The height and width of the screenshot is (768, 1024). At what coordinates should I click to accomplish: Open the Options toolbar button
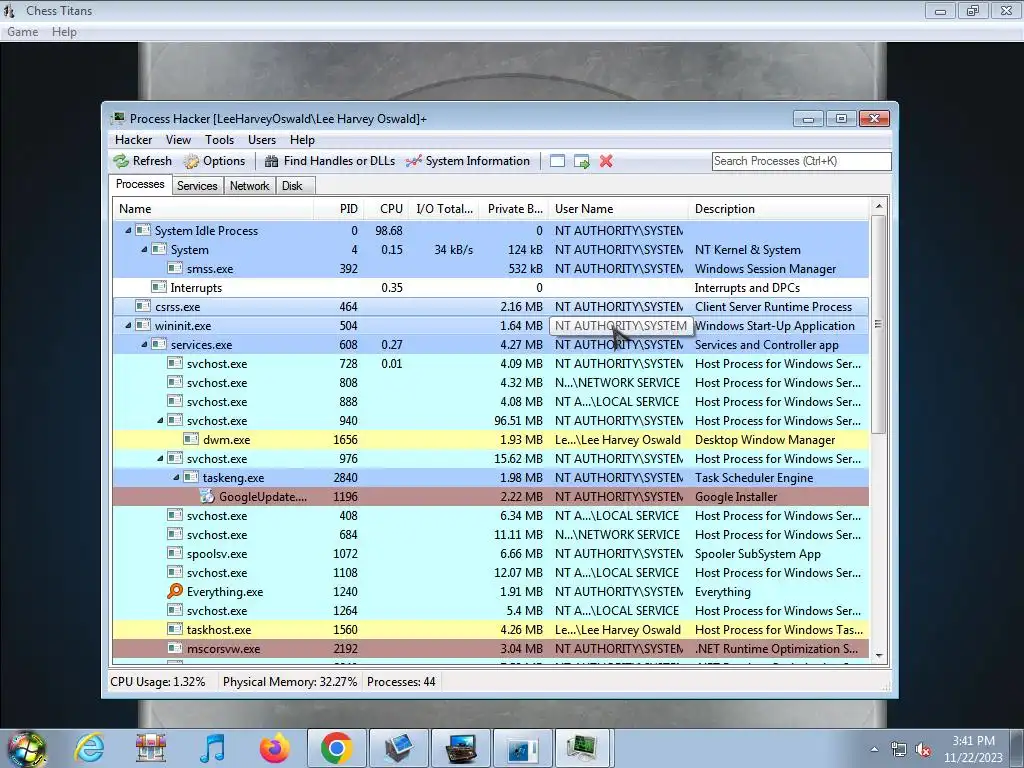click(214, 161)
